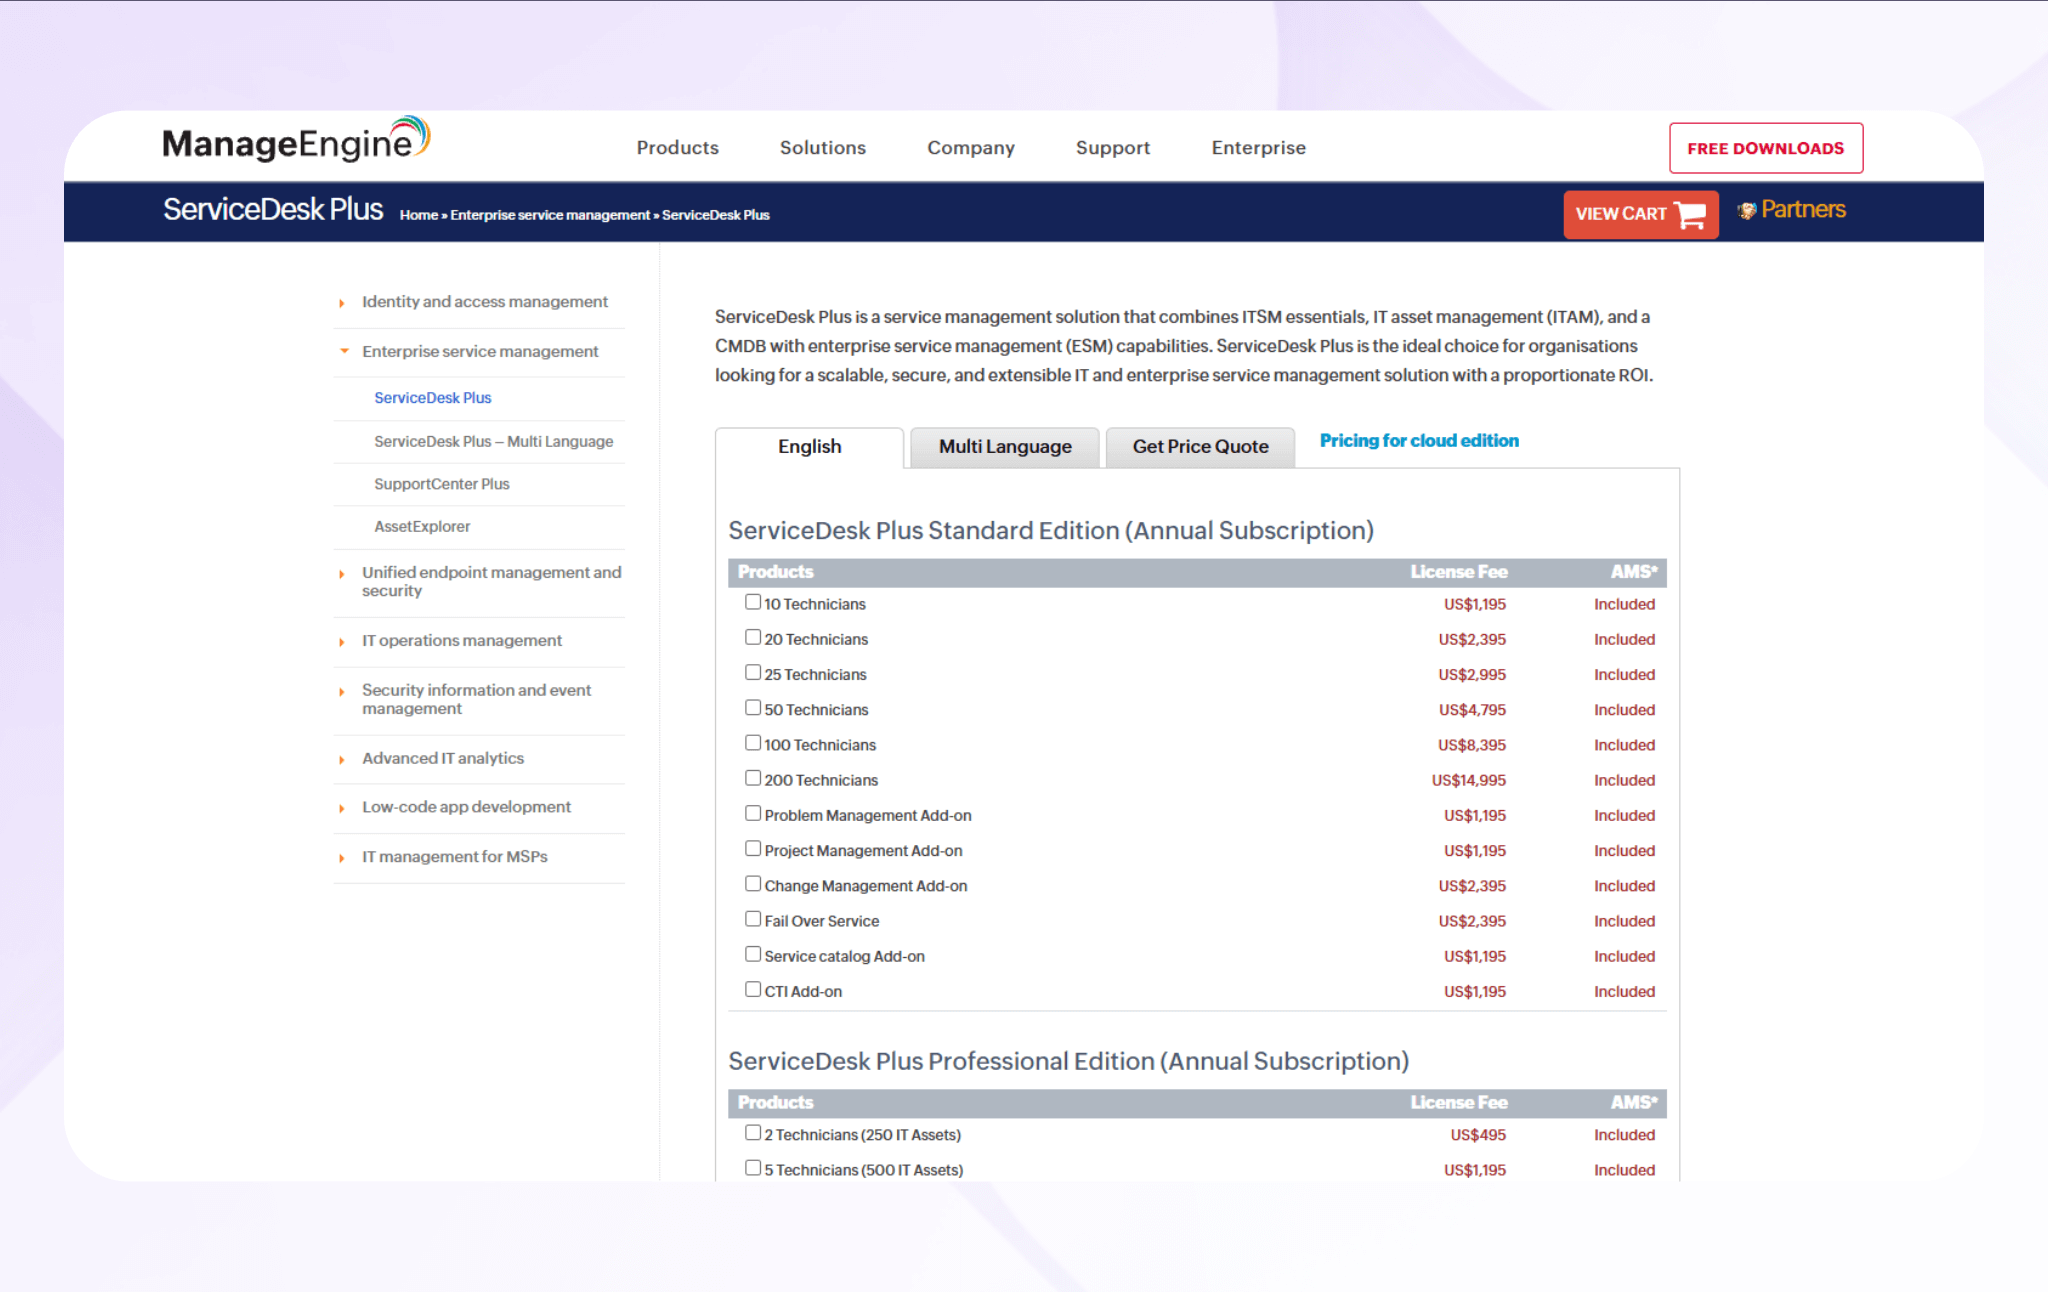Expand Identity and access management arrow

(342, 303)
